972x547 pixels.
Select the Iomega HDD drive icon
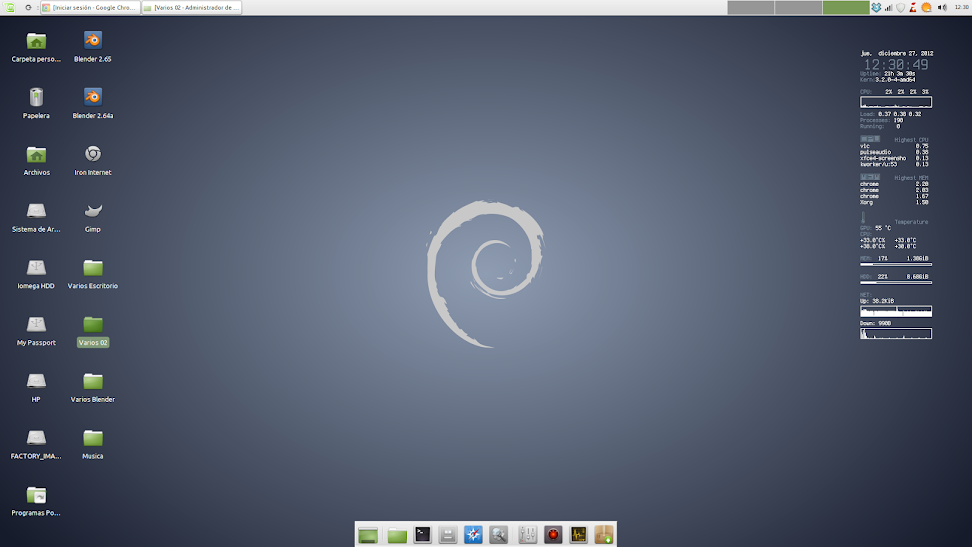click(36, 268)
